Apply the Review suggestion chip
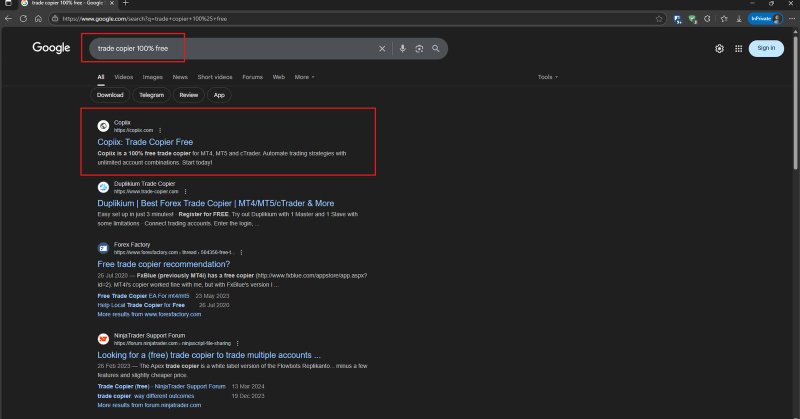The image size is (800, 419). (188, 95)
